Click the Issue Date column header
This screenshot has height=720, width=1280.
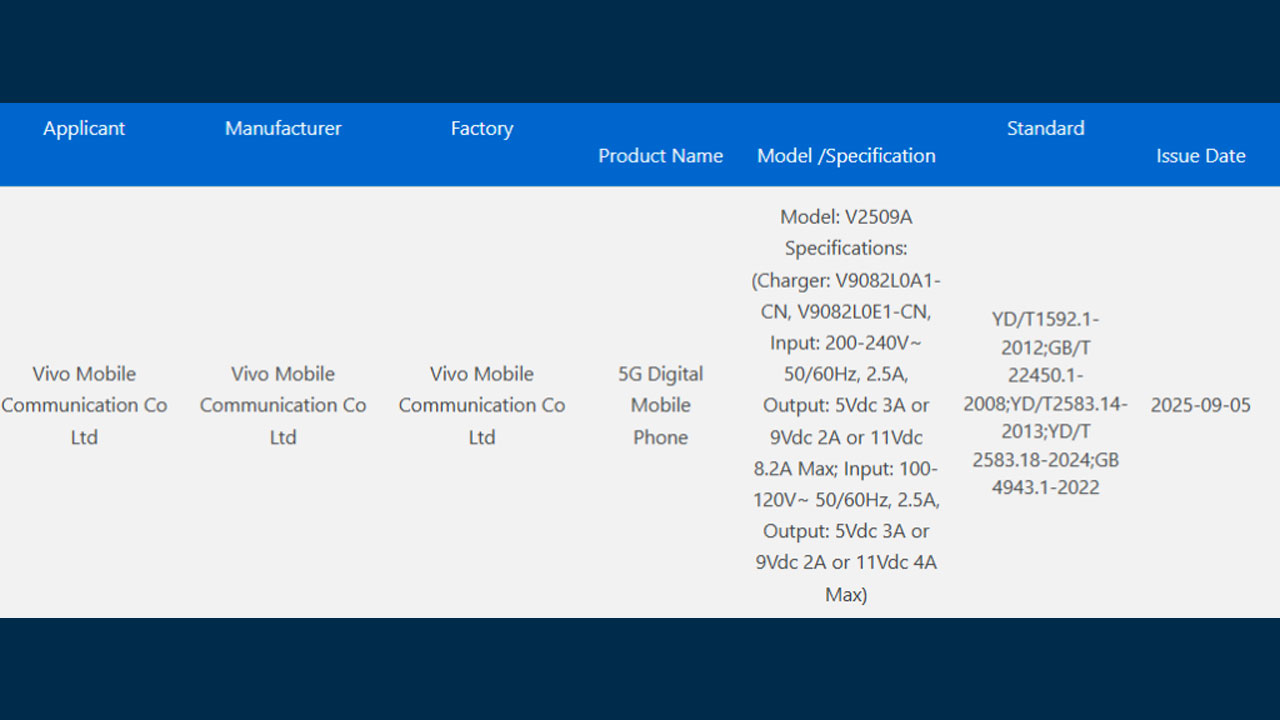click(1200, 156)
